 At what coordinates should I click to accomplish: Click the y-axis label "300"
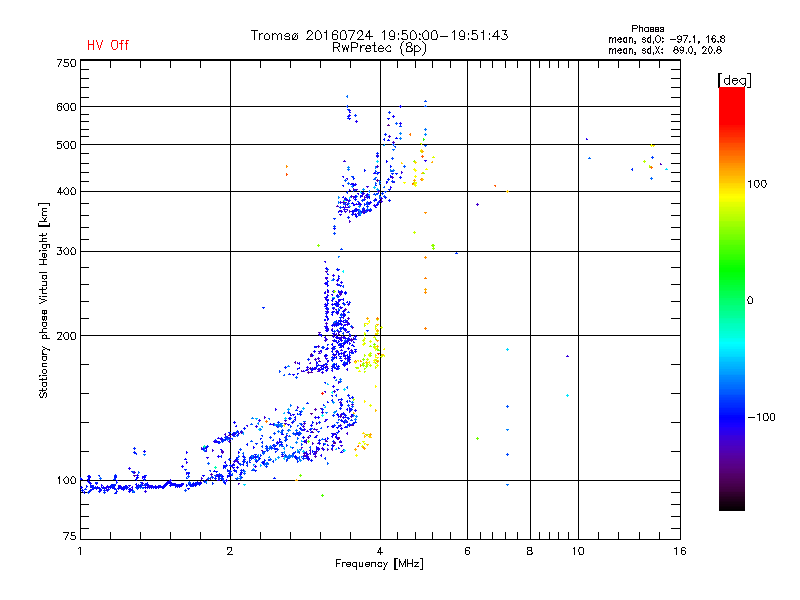click(66, 252)
